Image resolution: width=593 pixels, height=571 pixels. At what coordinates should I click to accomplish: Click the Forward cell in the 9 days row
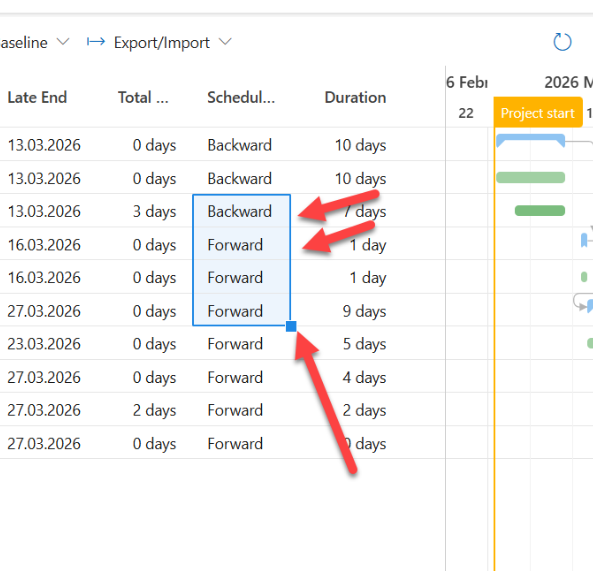click(241, 311)
